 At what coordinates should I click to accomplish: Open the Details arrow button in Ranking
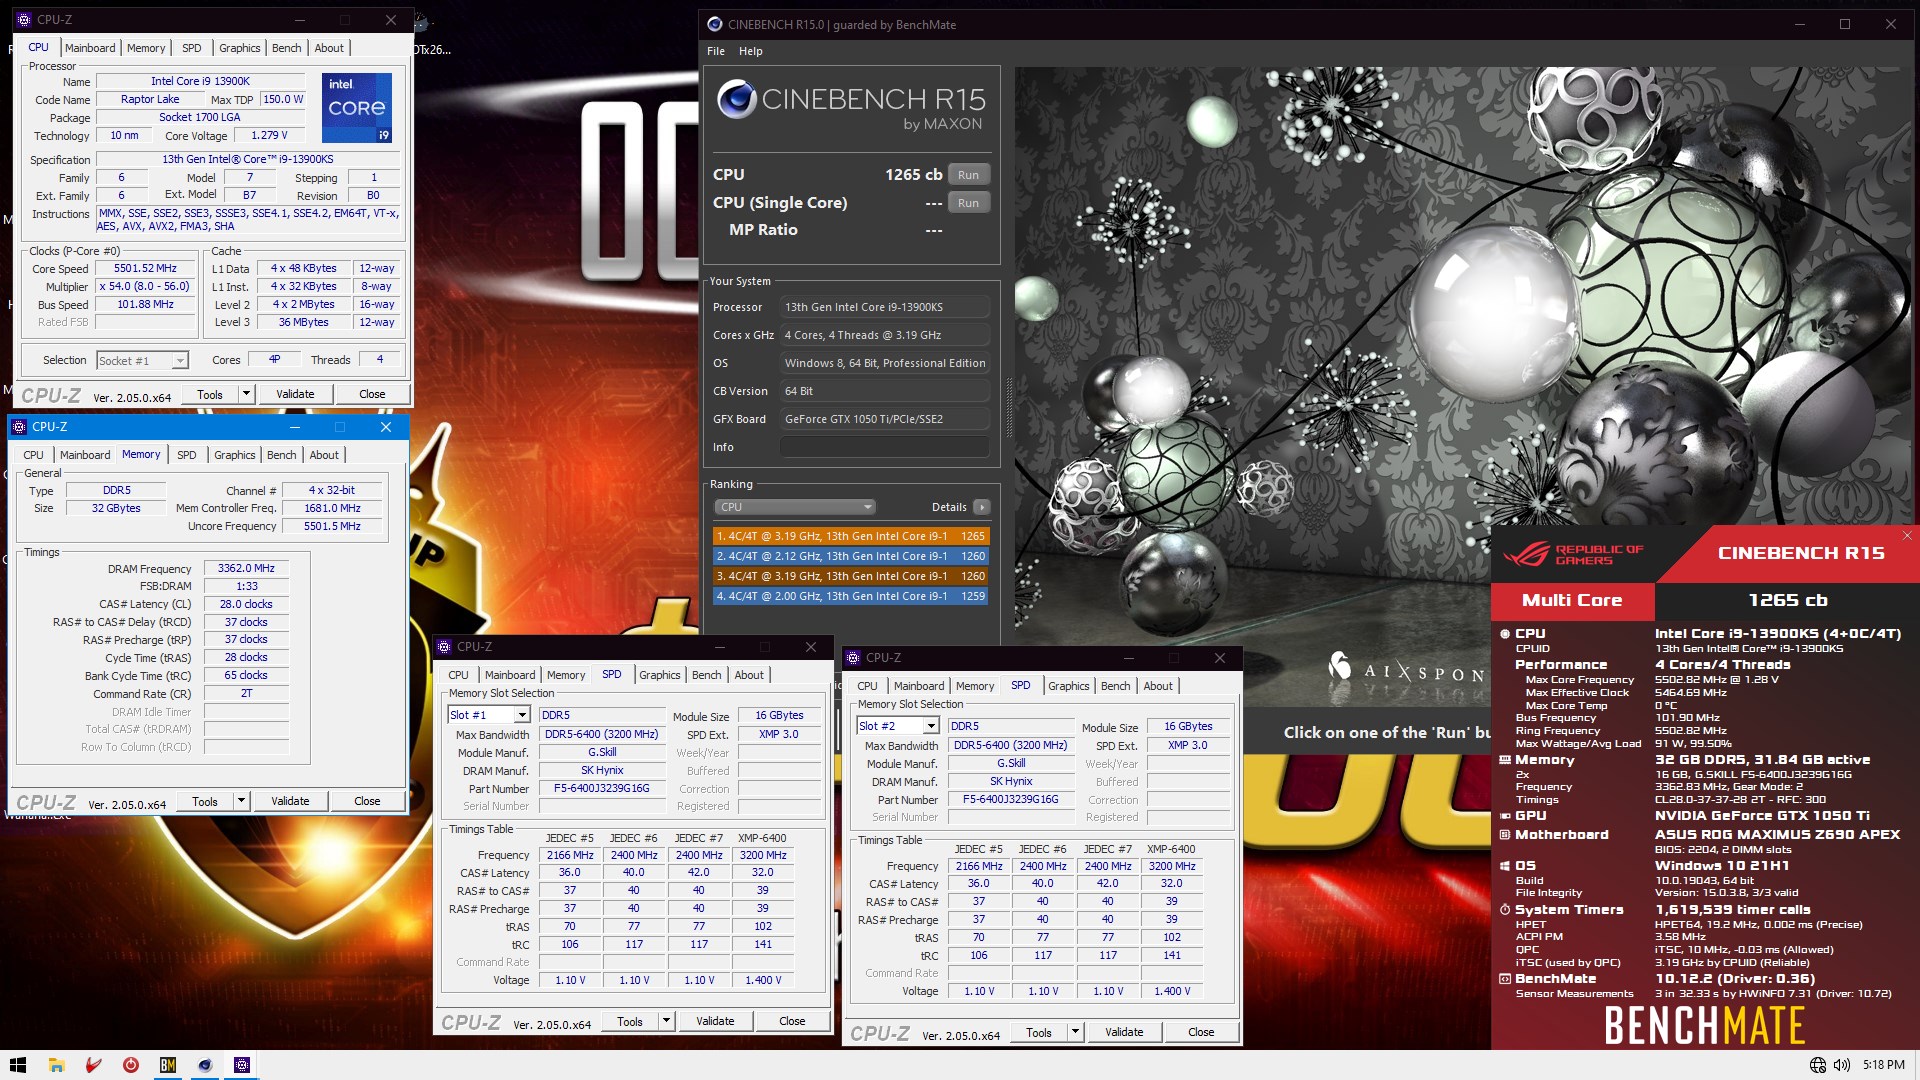(982, 507)
